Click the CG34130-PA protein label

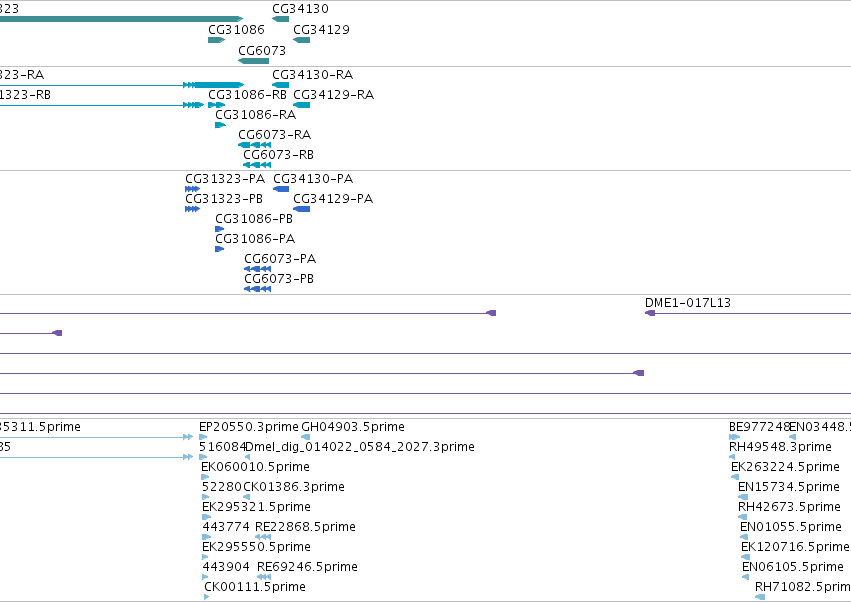click(313, 179)
